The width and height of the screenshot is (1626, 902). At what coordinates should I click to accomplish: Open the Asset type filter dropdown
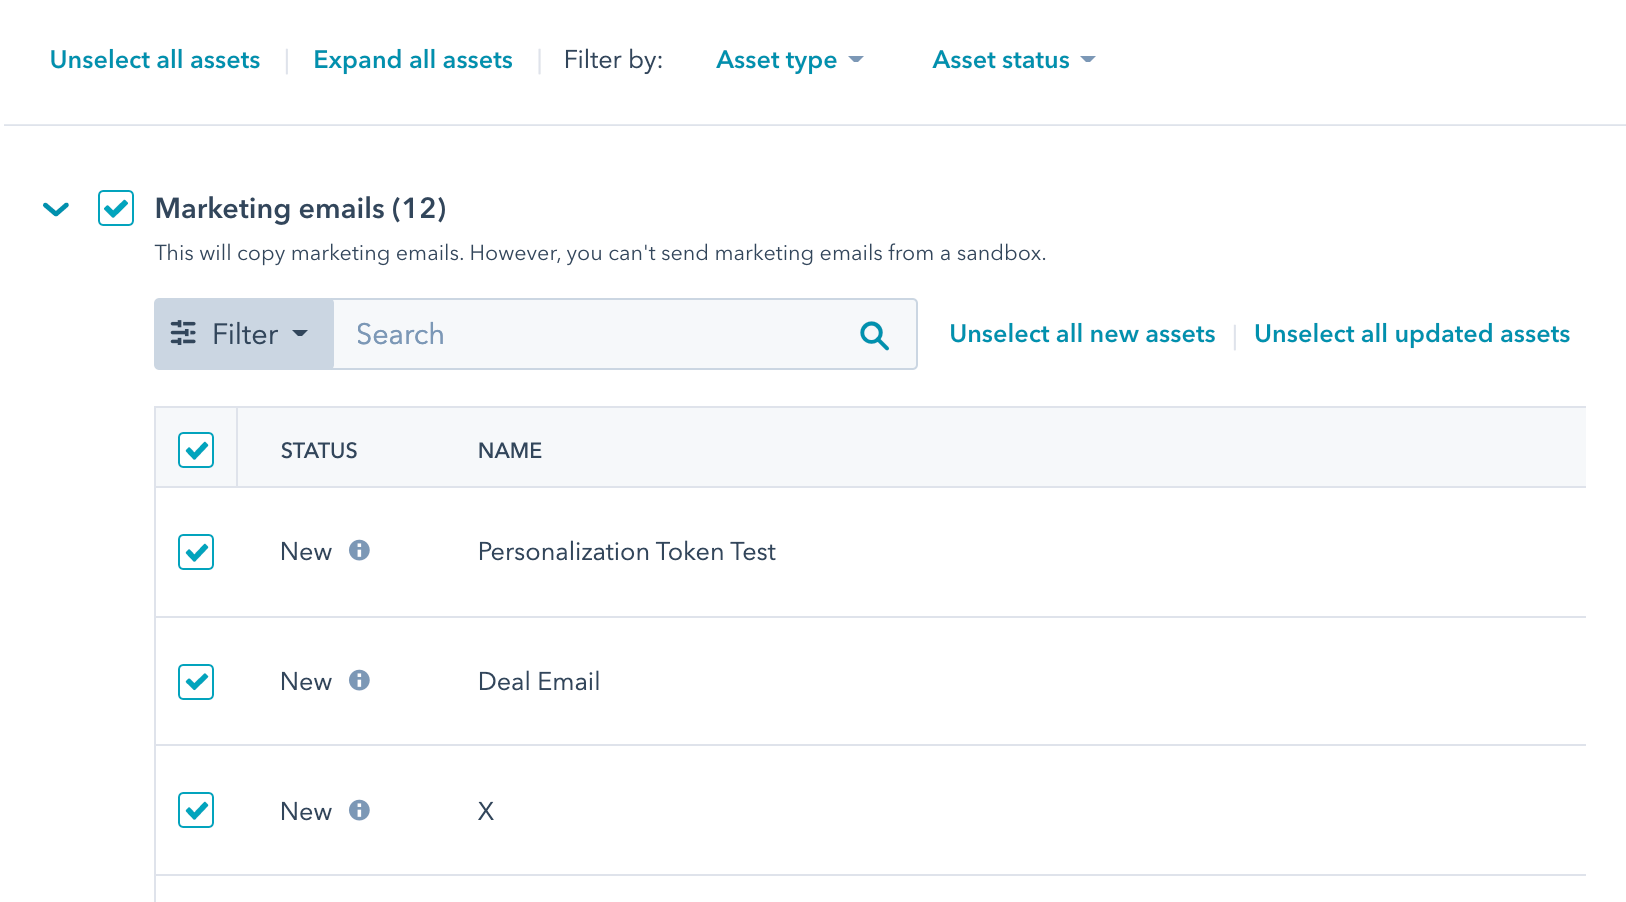[x=790, y=60]
